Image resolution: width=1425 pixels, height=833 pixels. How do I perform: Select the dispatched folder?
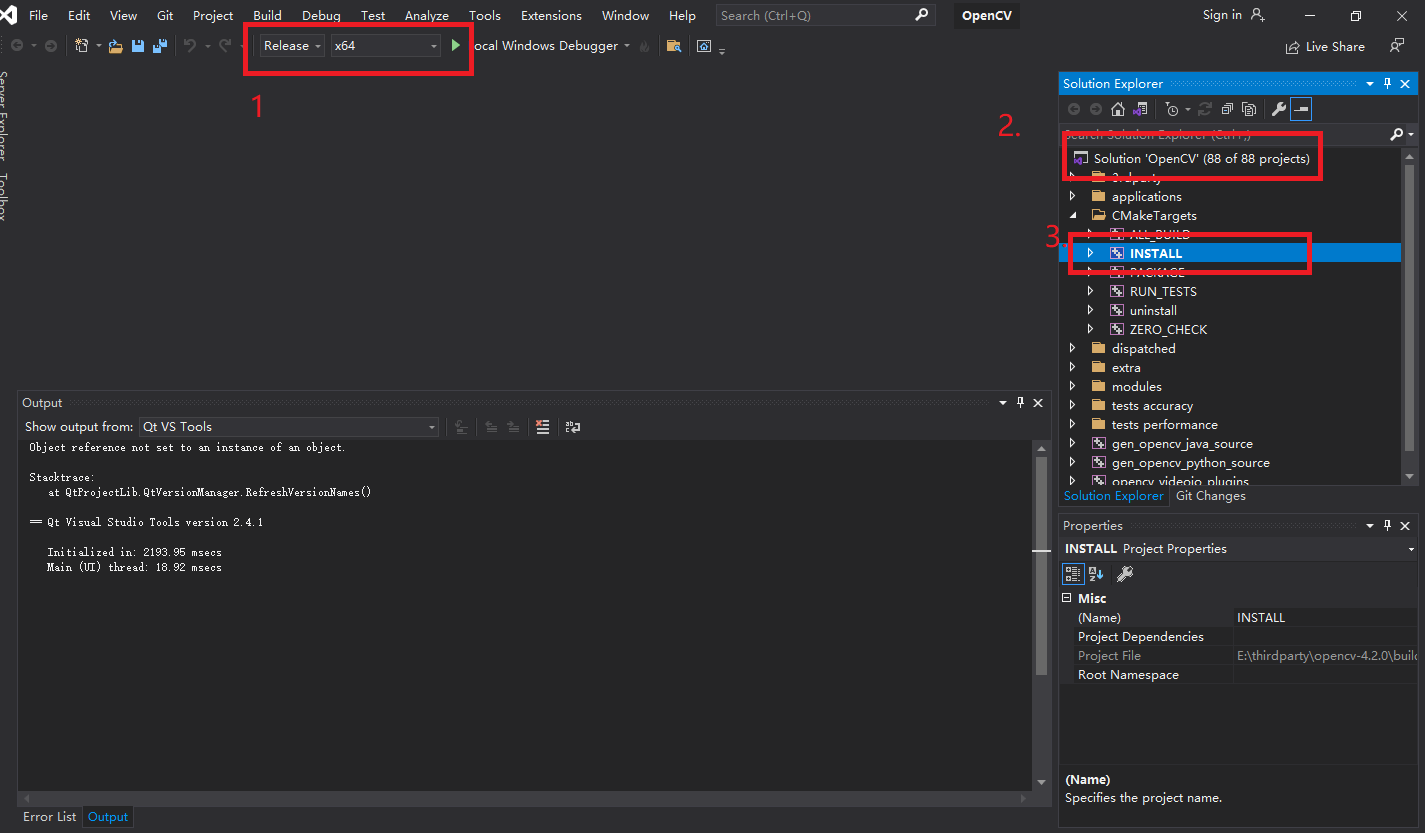[1143, 349]
